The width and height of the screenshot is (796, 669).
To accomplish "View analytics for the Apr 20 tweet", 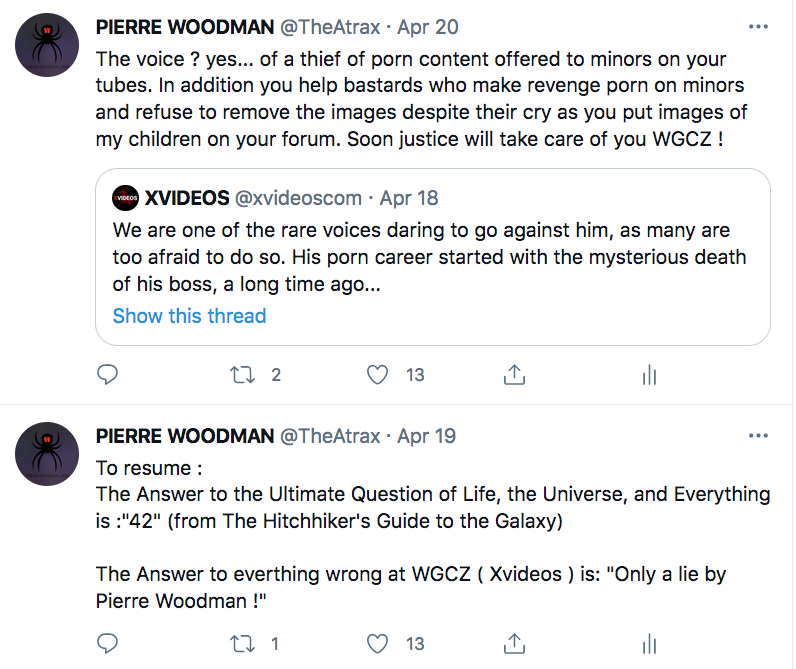I will pos(648,375).
